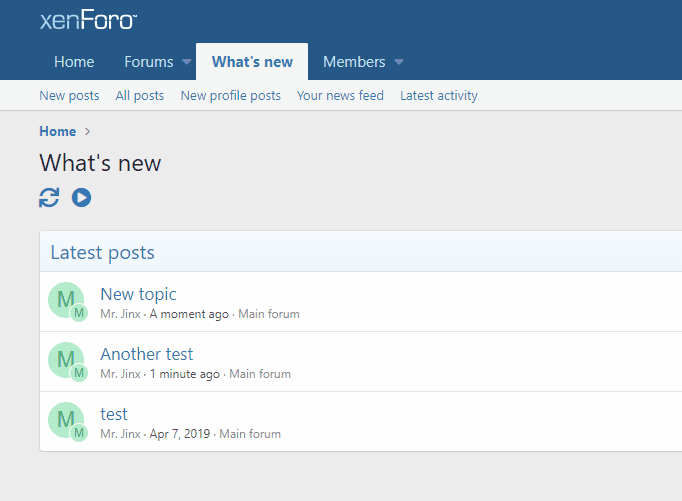Show Latest activity

(439, 96)
